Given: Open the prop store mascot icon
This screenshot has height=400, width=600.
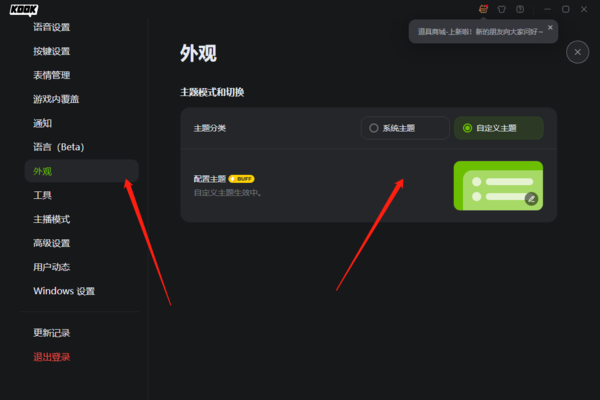Looking at the screenshot, I should (x=483, y=9).
